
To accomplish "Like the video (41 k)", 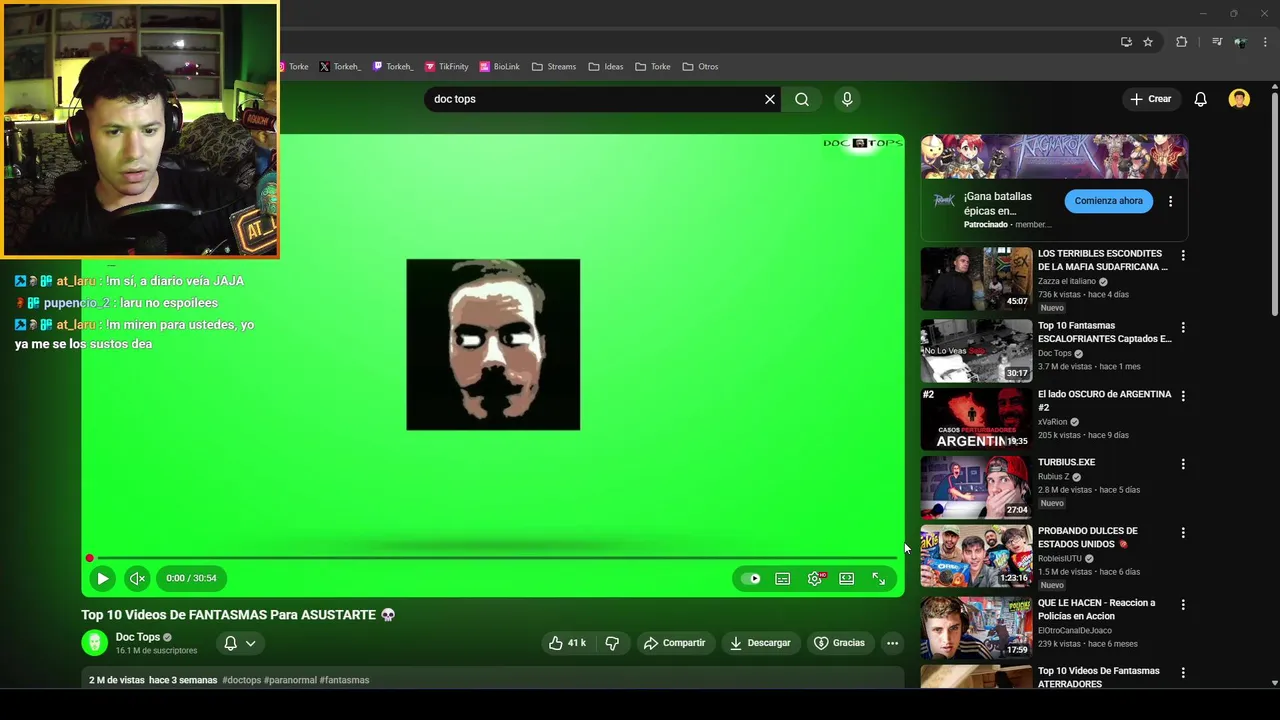I will click(567, 643).
